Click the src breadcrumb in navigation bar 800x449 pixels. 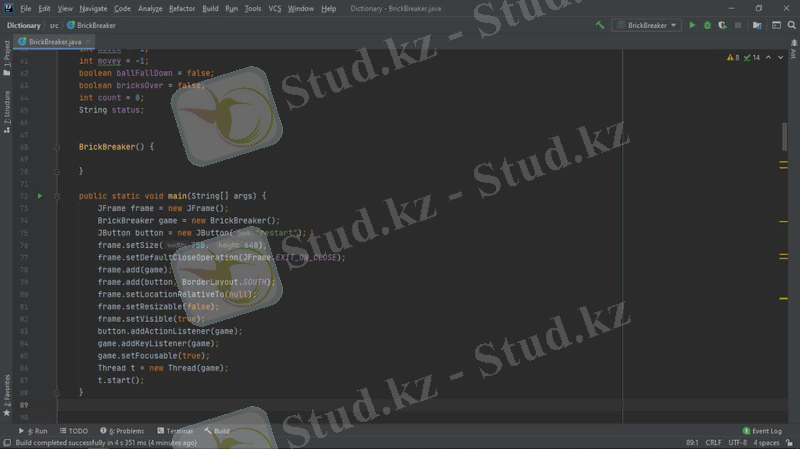(x=55, y=25)
